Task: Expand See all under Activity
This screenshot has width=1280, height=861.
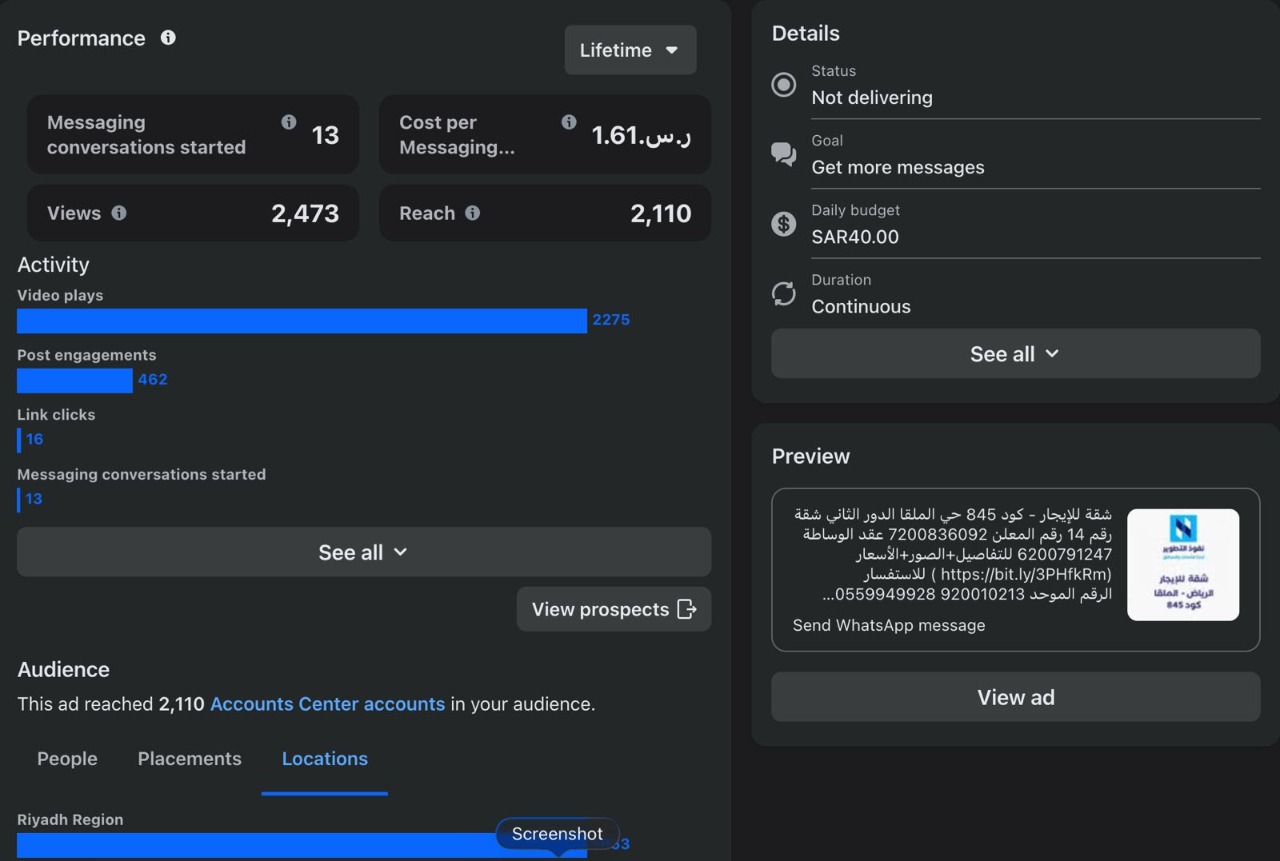Action: pyautogui.click(x=363, y=552)
